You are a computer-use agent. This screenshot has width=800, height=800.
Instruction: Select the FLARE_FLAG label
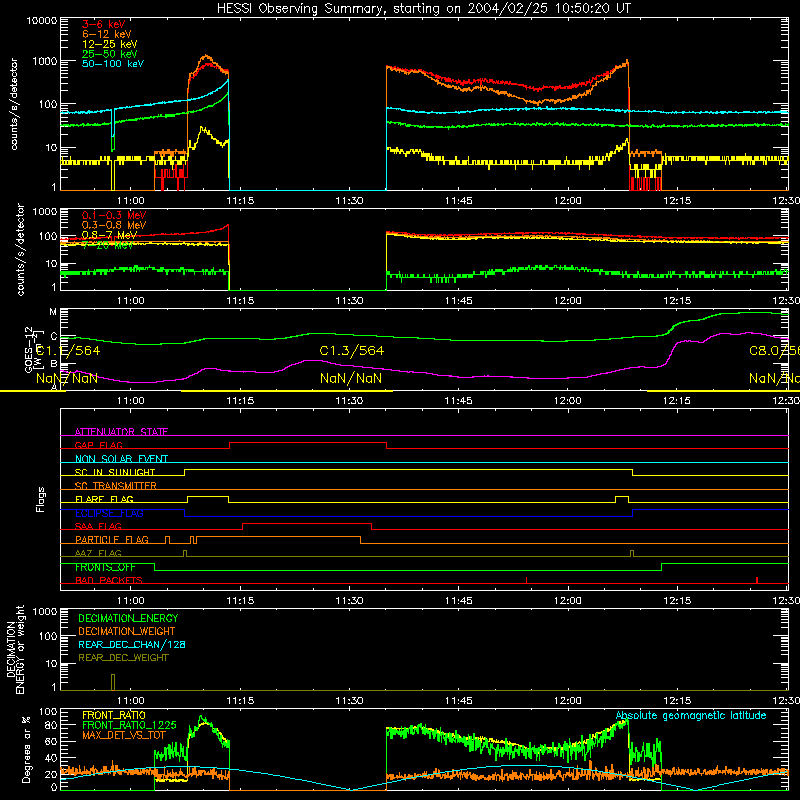point(104,499)
